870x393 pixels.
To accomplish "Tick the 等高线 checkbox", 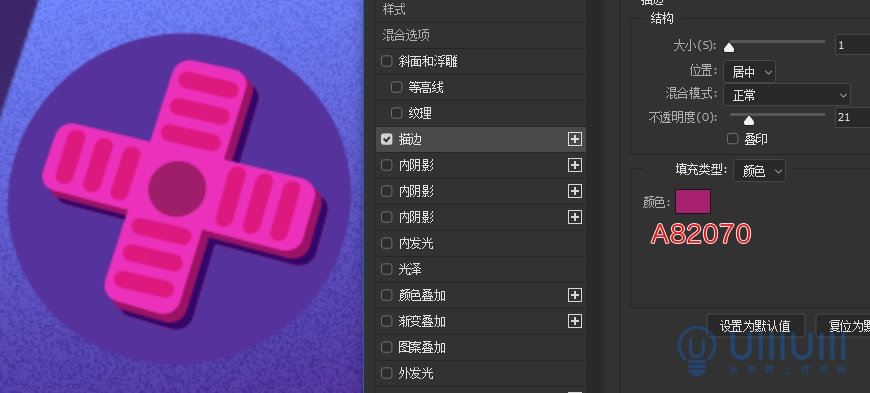I will [396, 87].
